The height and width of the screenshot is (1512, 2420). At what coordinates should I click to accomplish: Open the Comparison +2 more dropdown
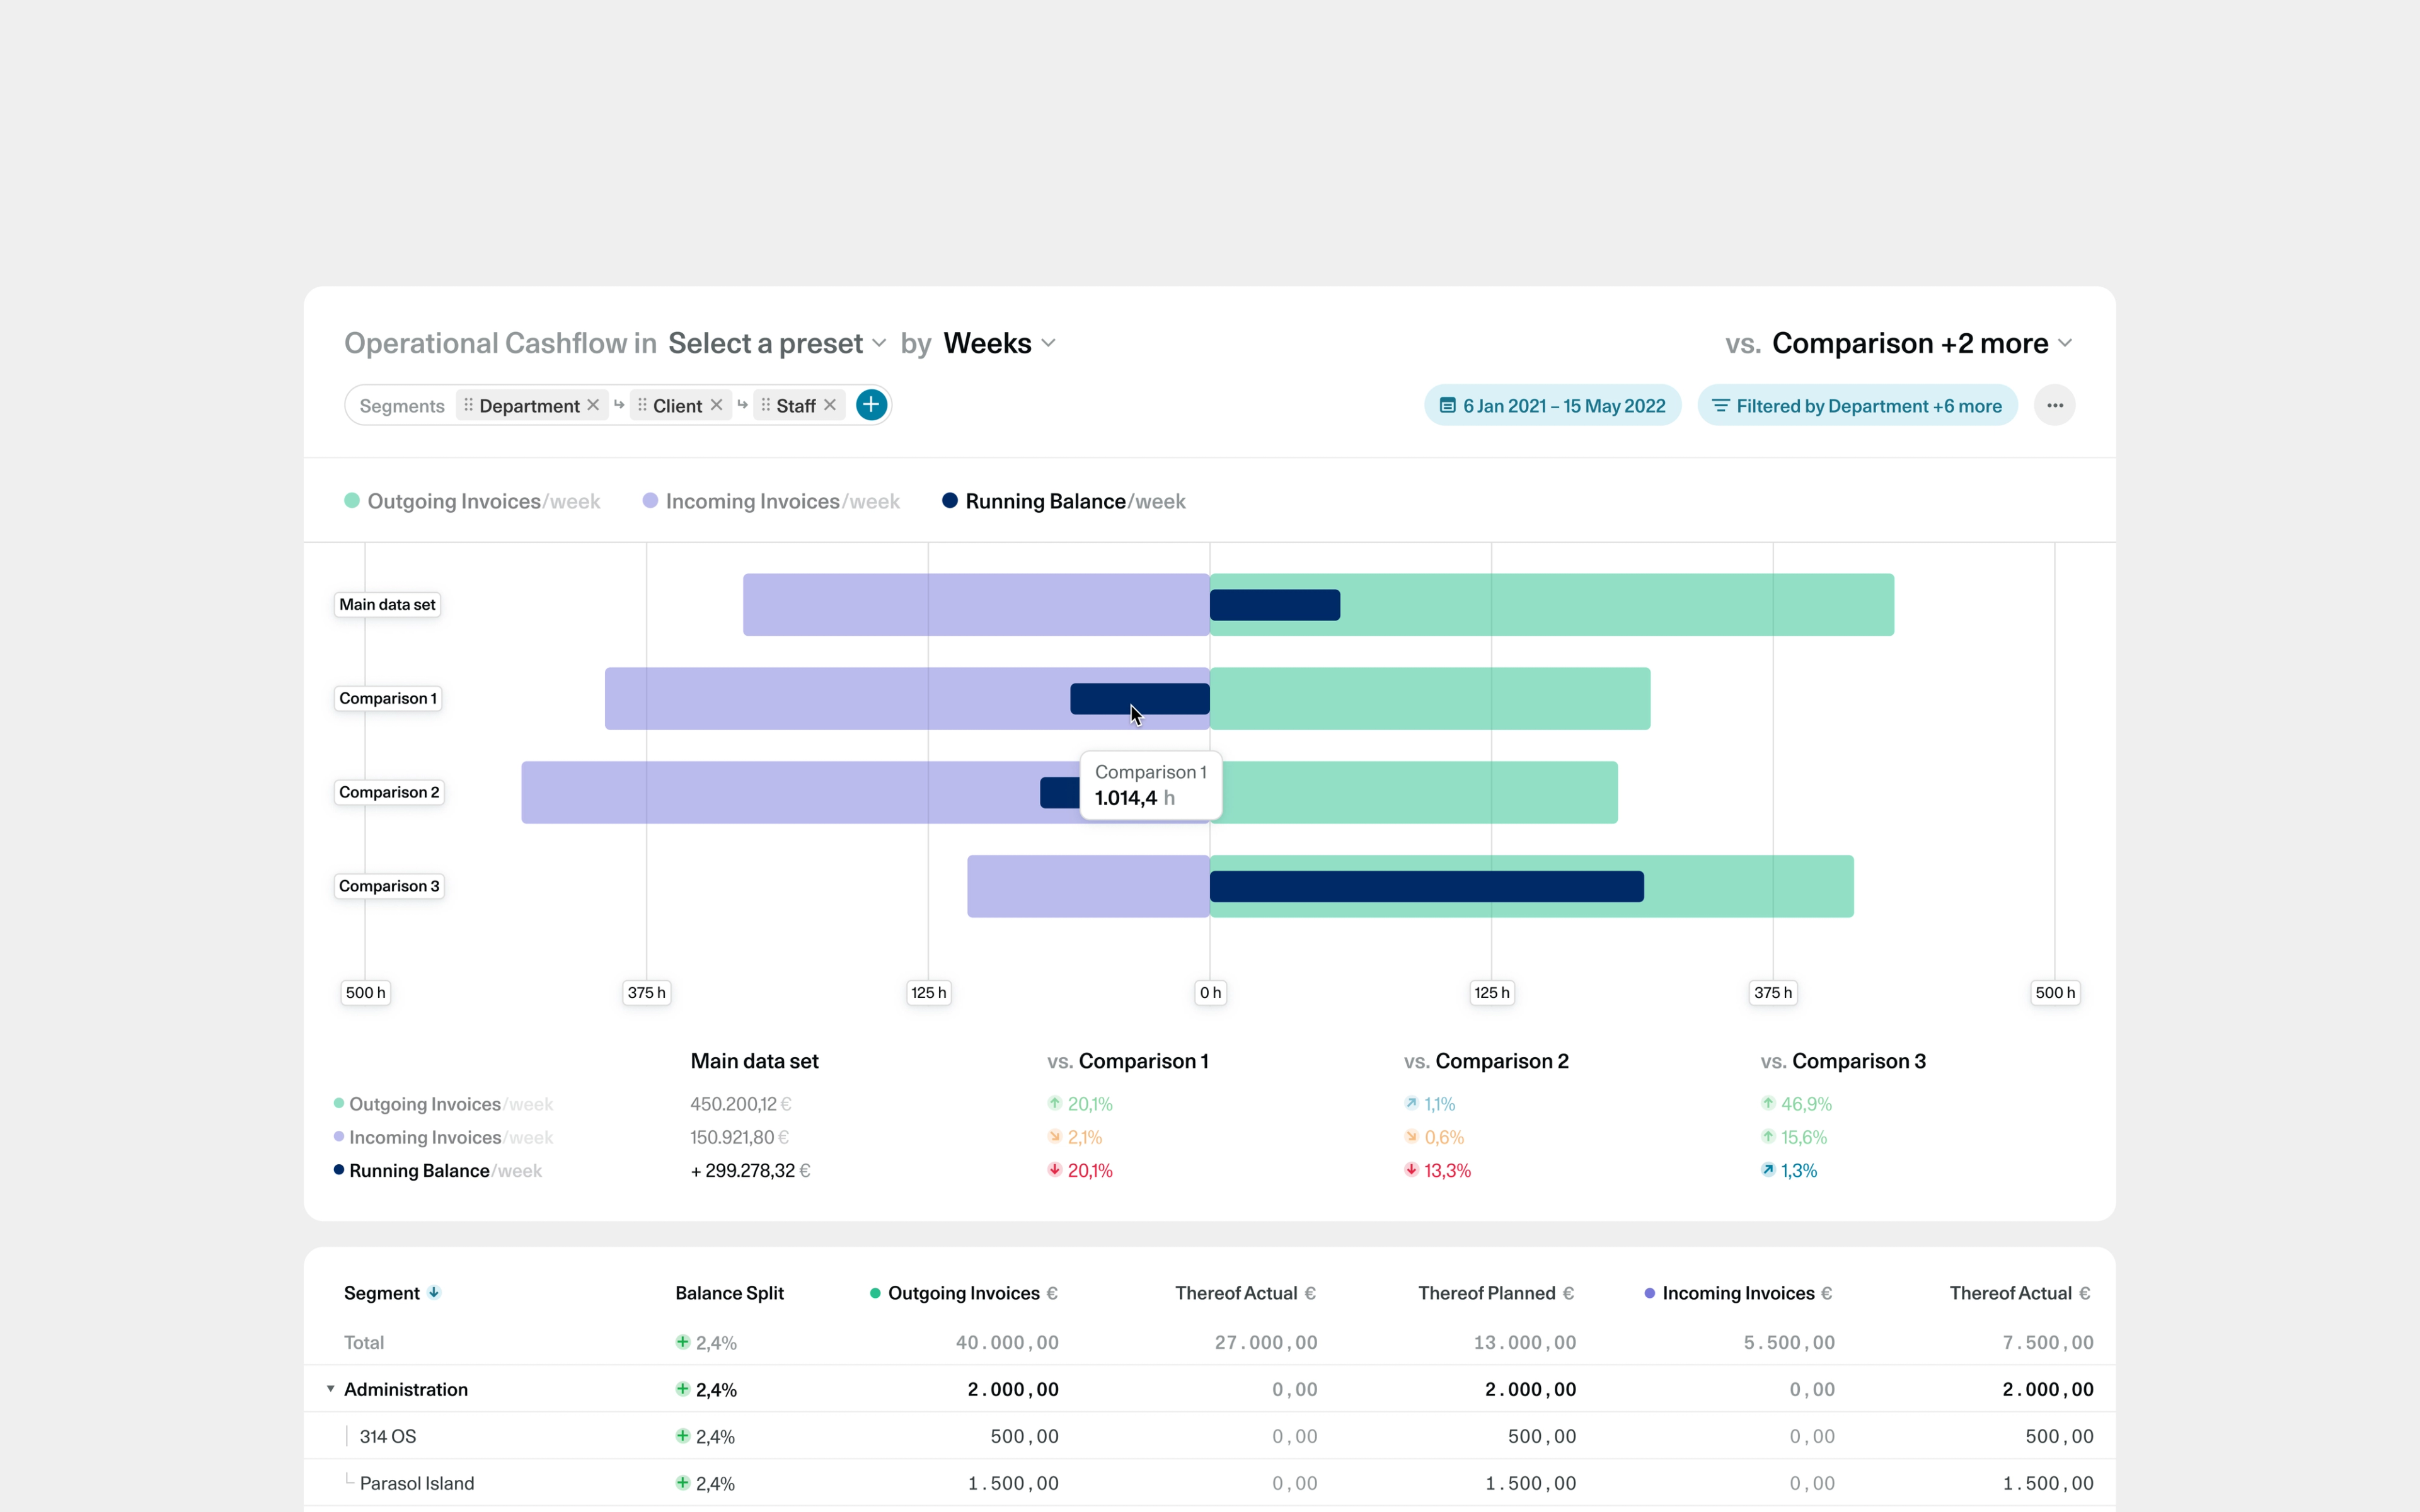(x=1922, y=343)
